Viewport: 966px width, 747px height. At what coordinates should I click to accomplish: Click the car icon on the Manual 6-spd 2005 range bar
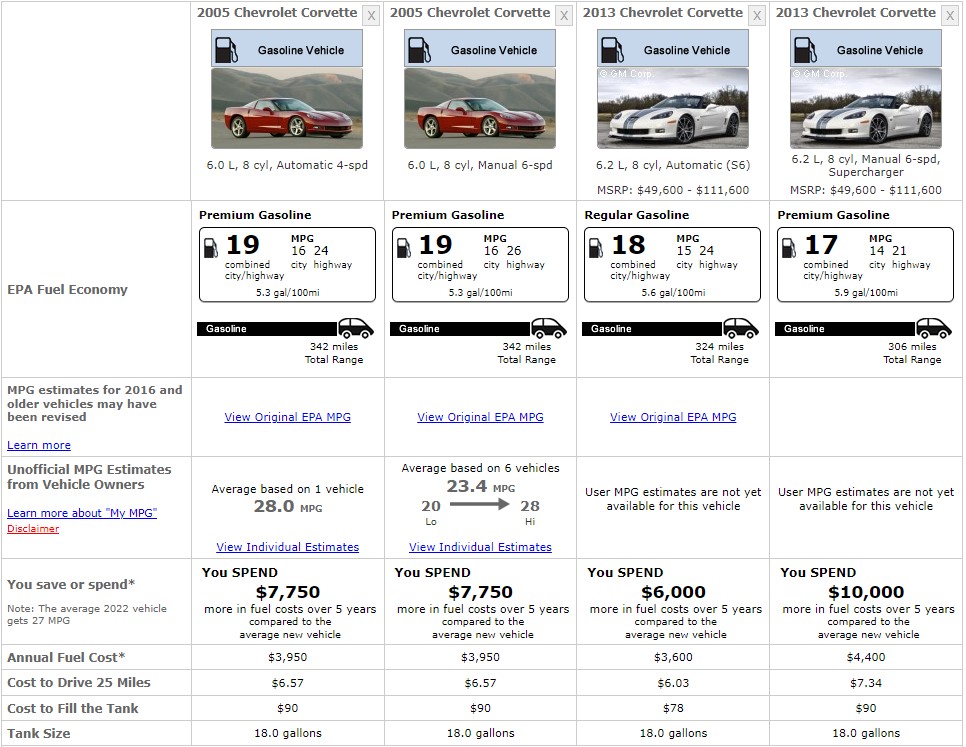click(x=548, y=328)
